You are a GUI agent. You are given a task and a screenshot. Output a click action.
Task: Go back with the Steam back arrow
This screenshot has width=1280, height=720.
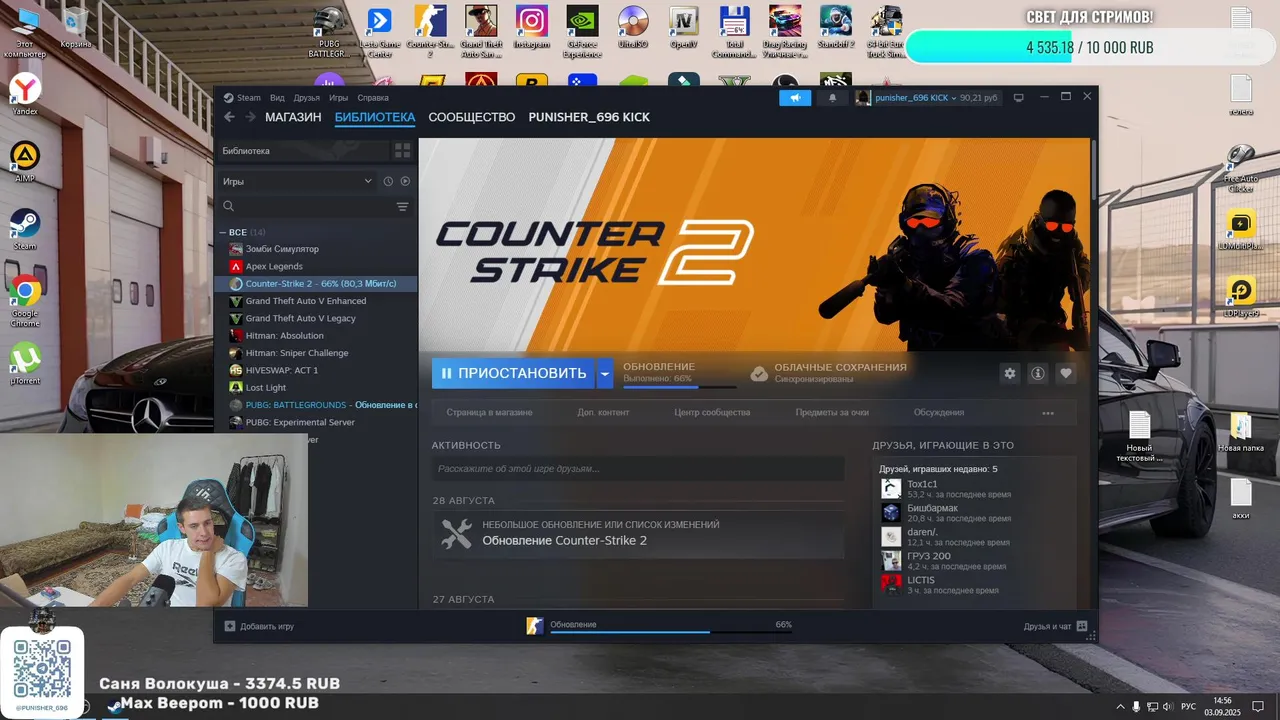point(230,117)
